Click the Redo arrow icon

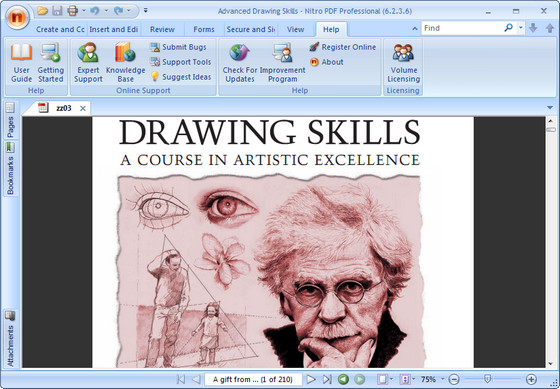[118, 11]
